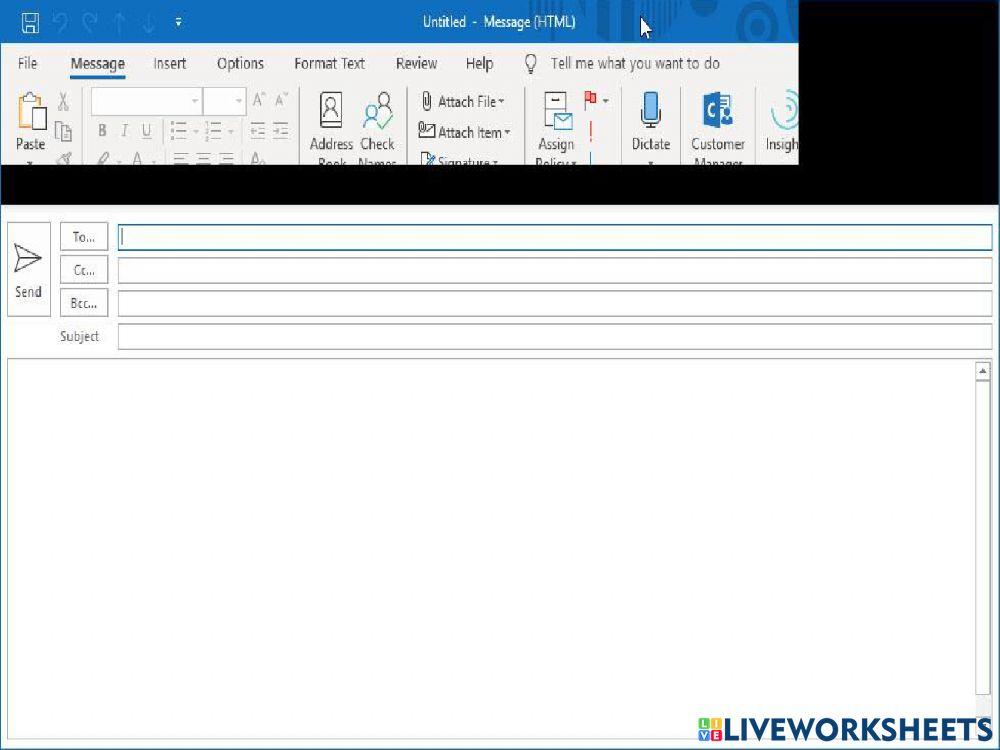Viewport: 1000px width, 750px height.
Task: Click the Dictate microphone icon
Action: [x=651, y=110]
